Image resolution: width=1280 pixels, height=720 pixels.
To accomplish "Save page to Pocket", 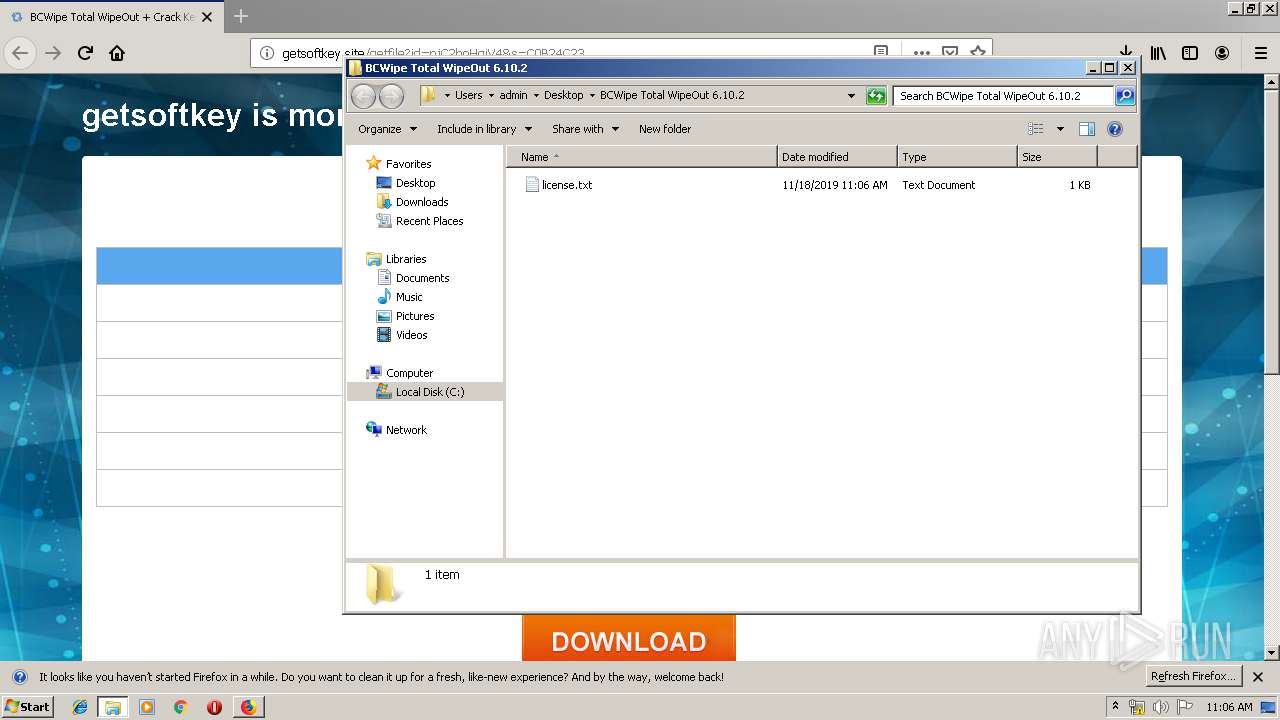I will (950, 53).
